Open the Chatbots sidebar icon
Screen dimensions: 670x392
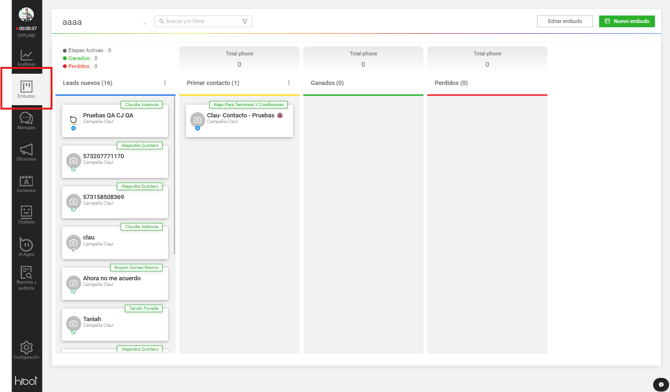click(x=26, y=215)
